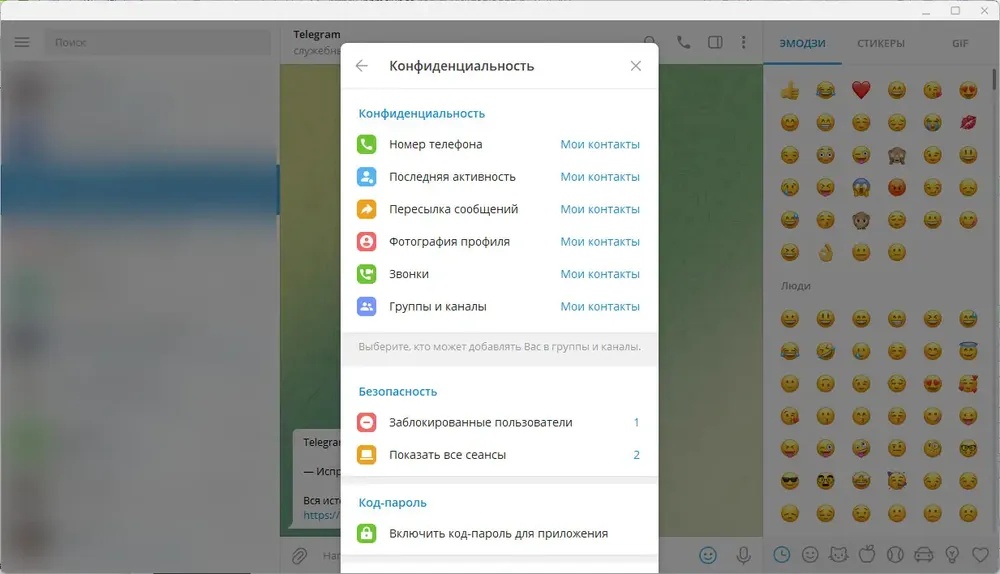Click the emoji panel scrollbar
Viewport: 1000px width, 574px height.
click(x=994, y=80)
